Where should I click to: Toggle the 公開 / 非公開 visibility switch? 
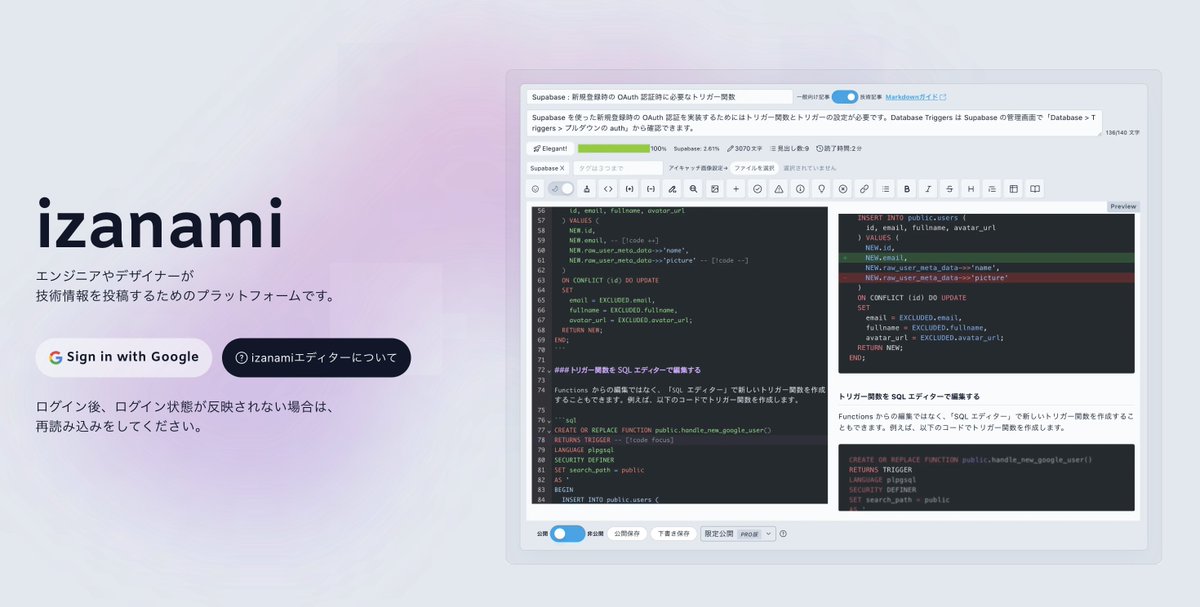click(x=567, y=534)
